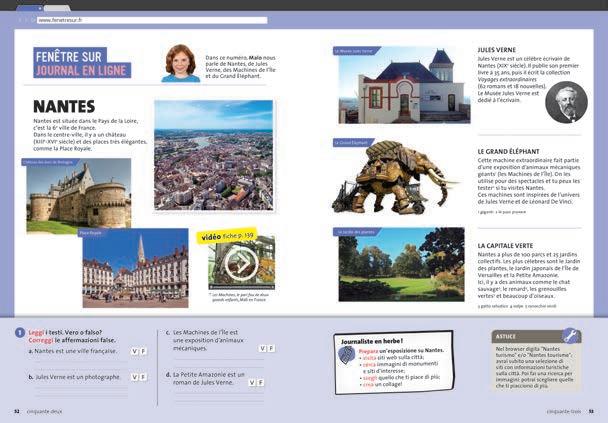Click the answer line under statement b
The image size is (608, 423).
(x=82, y=390)
